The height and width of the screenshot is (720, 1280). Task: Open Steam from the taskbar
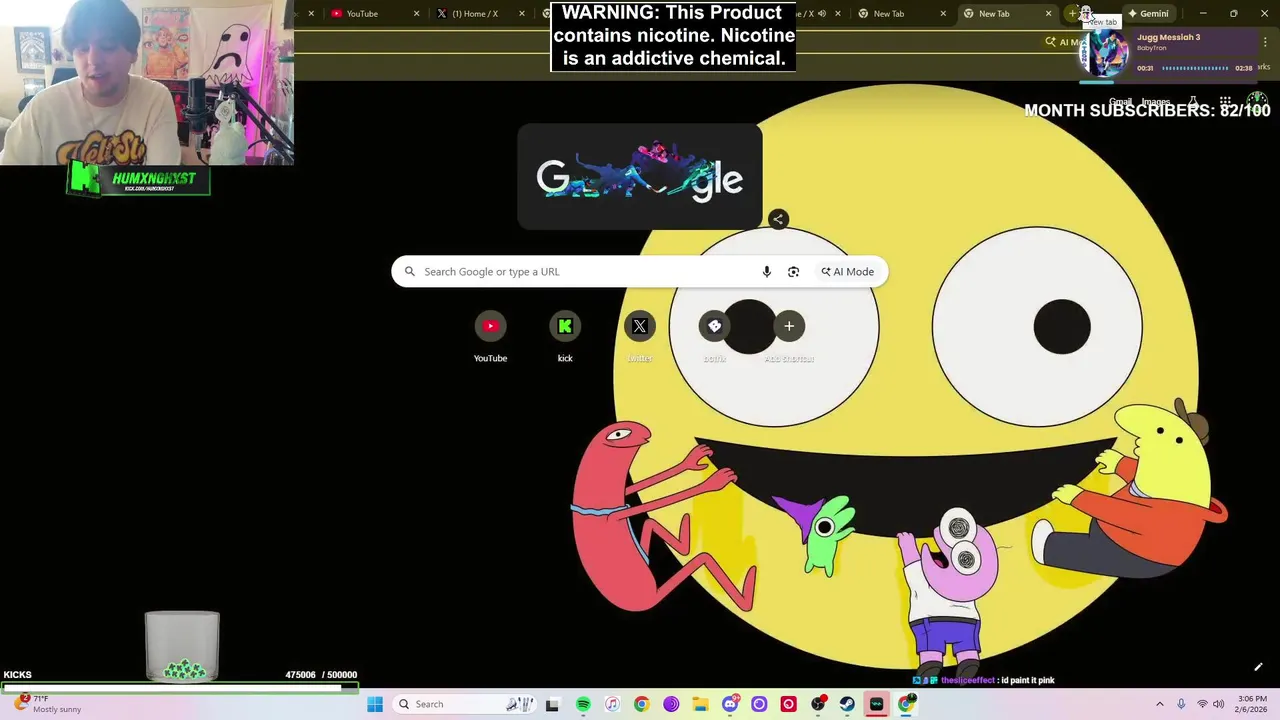pos(847,704)
